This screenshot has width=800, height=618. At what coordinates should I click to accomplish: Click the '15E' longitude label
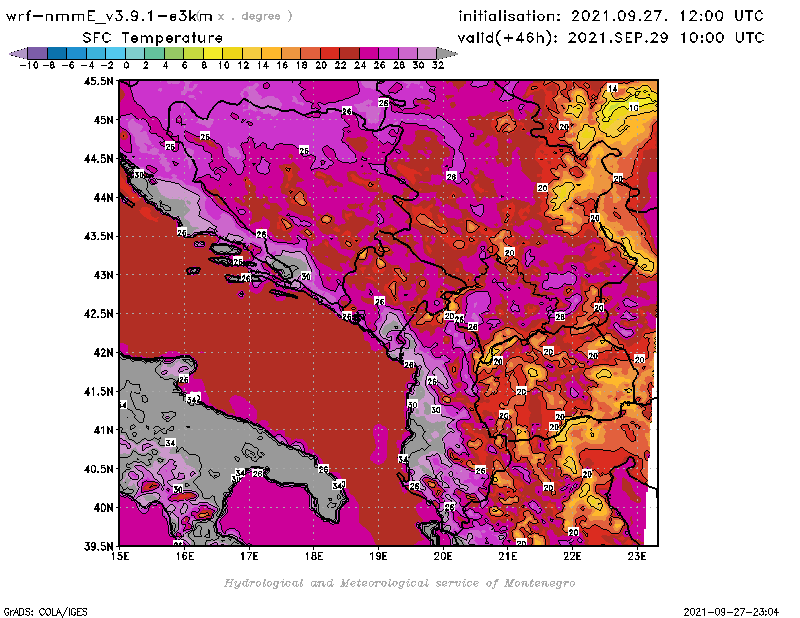[x=120, y=556]
